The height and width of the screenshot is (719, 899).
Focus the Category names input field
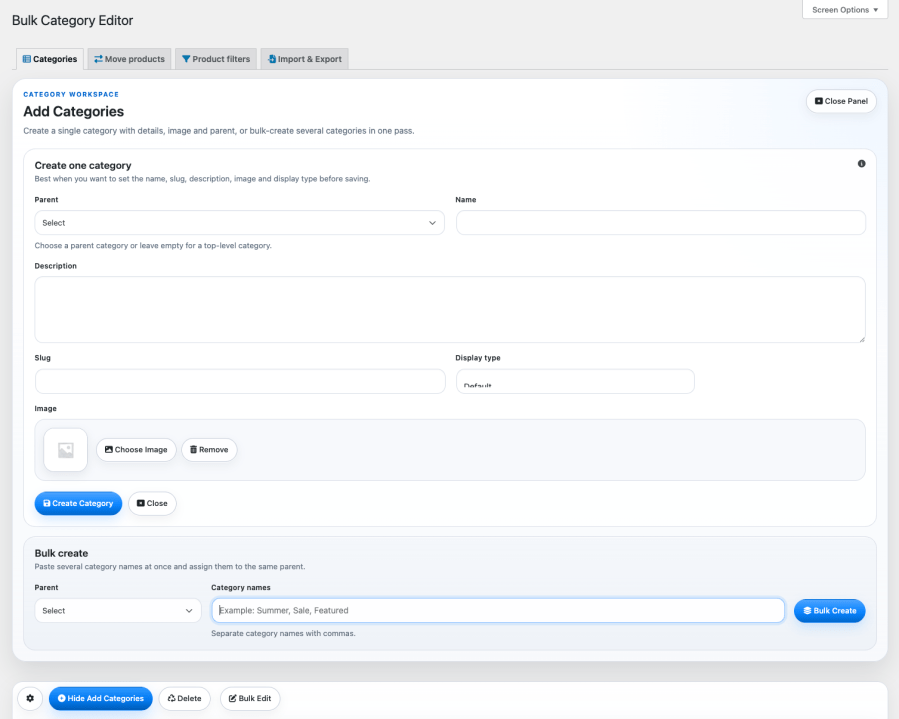pyautogui.click(x=498, y=611)
